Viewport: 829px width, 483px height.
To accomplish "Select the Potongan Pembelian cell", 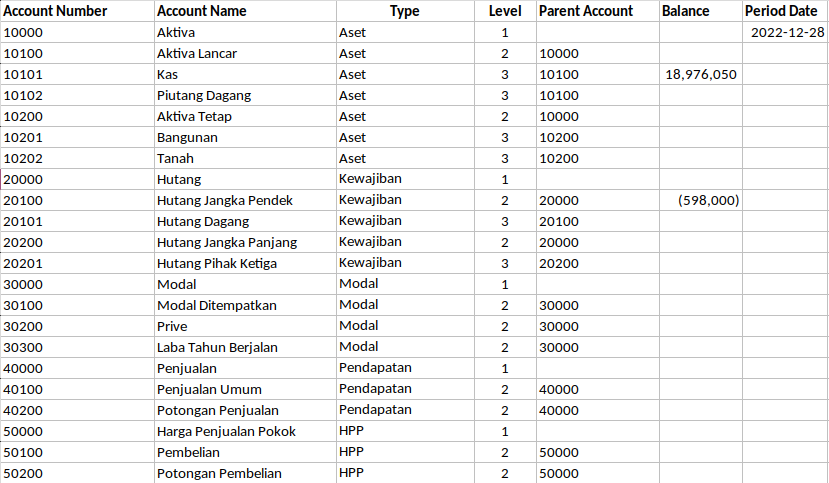I will point(245,473).
